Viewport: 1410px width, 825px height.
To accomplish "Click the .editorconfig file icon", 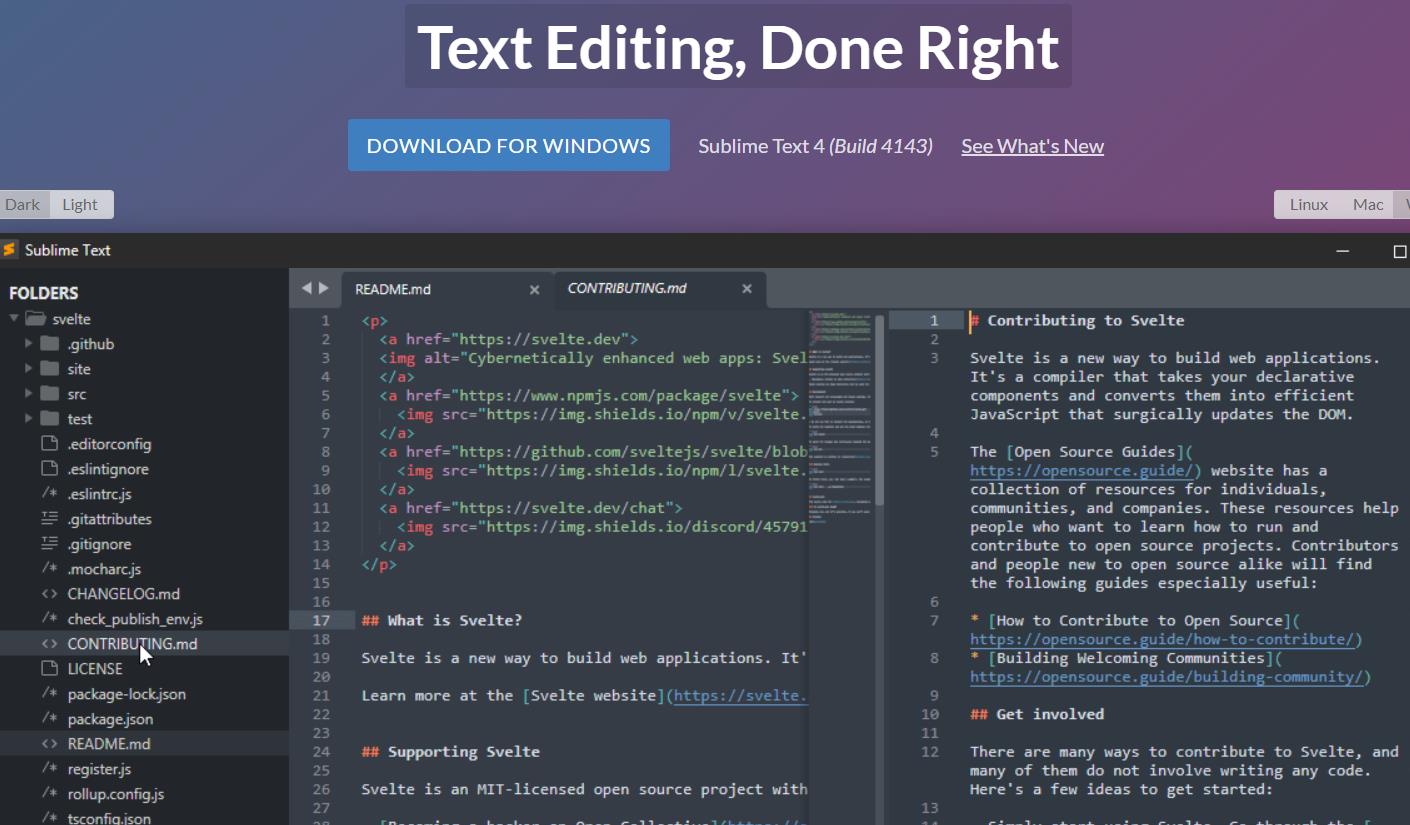I will click(50, 444).
